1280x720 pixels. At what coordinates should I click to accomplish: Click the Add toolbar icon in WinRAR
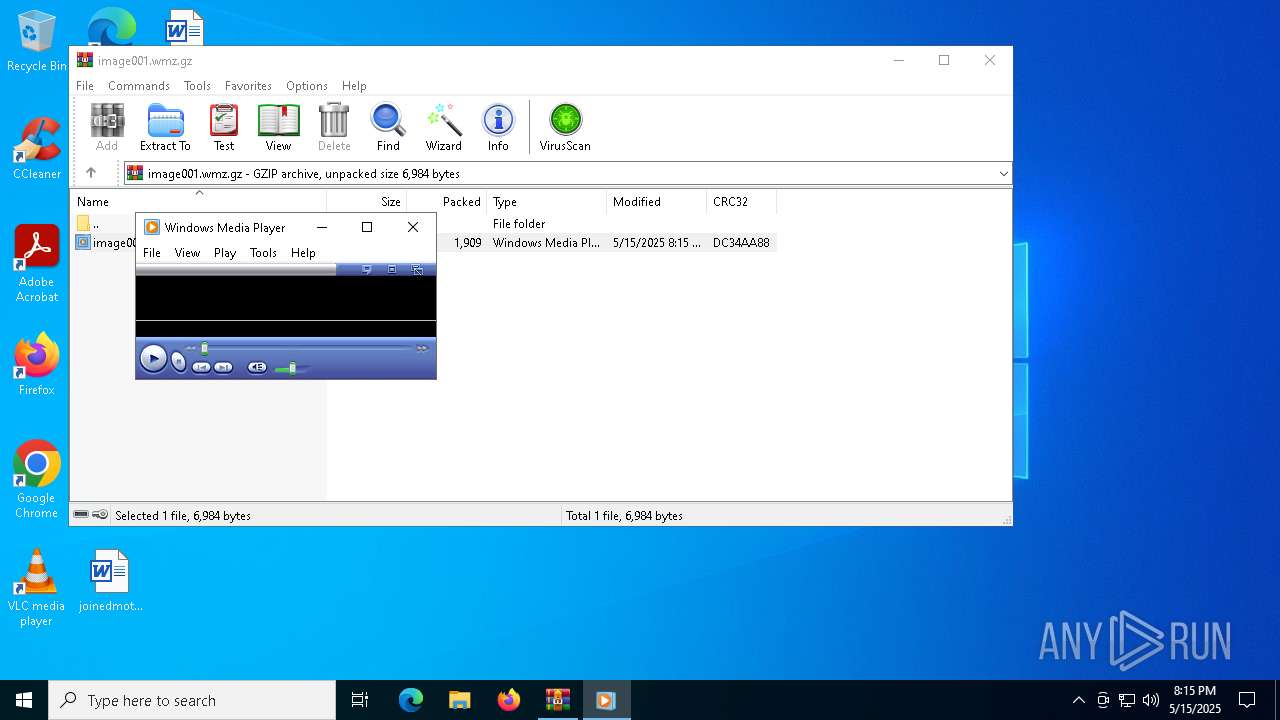tap(107, 127)
